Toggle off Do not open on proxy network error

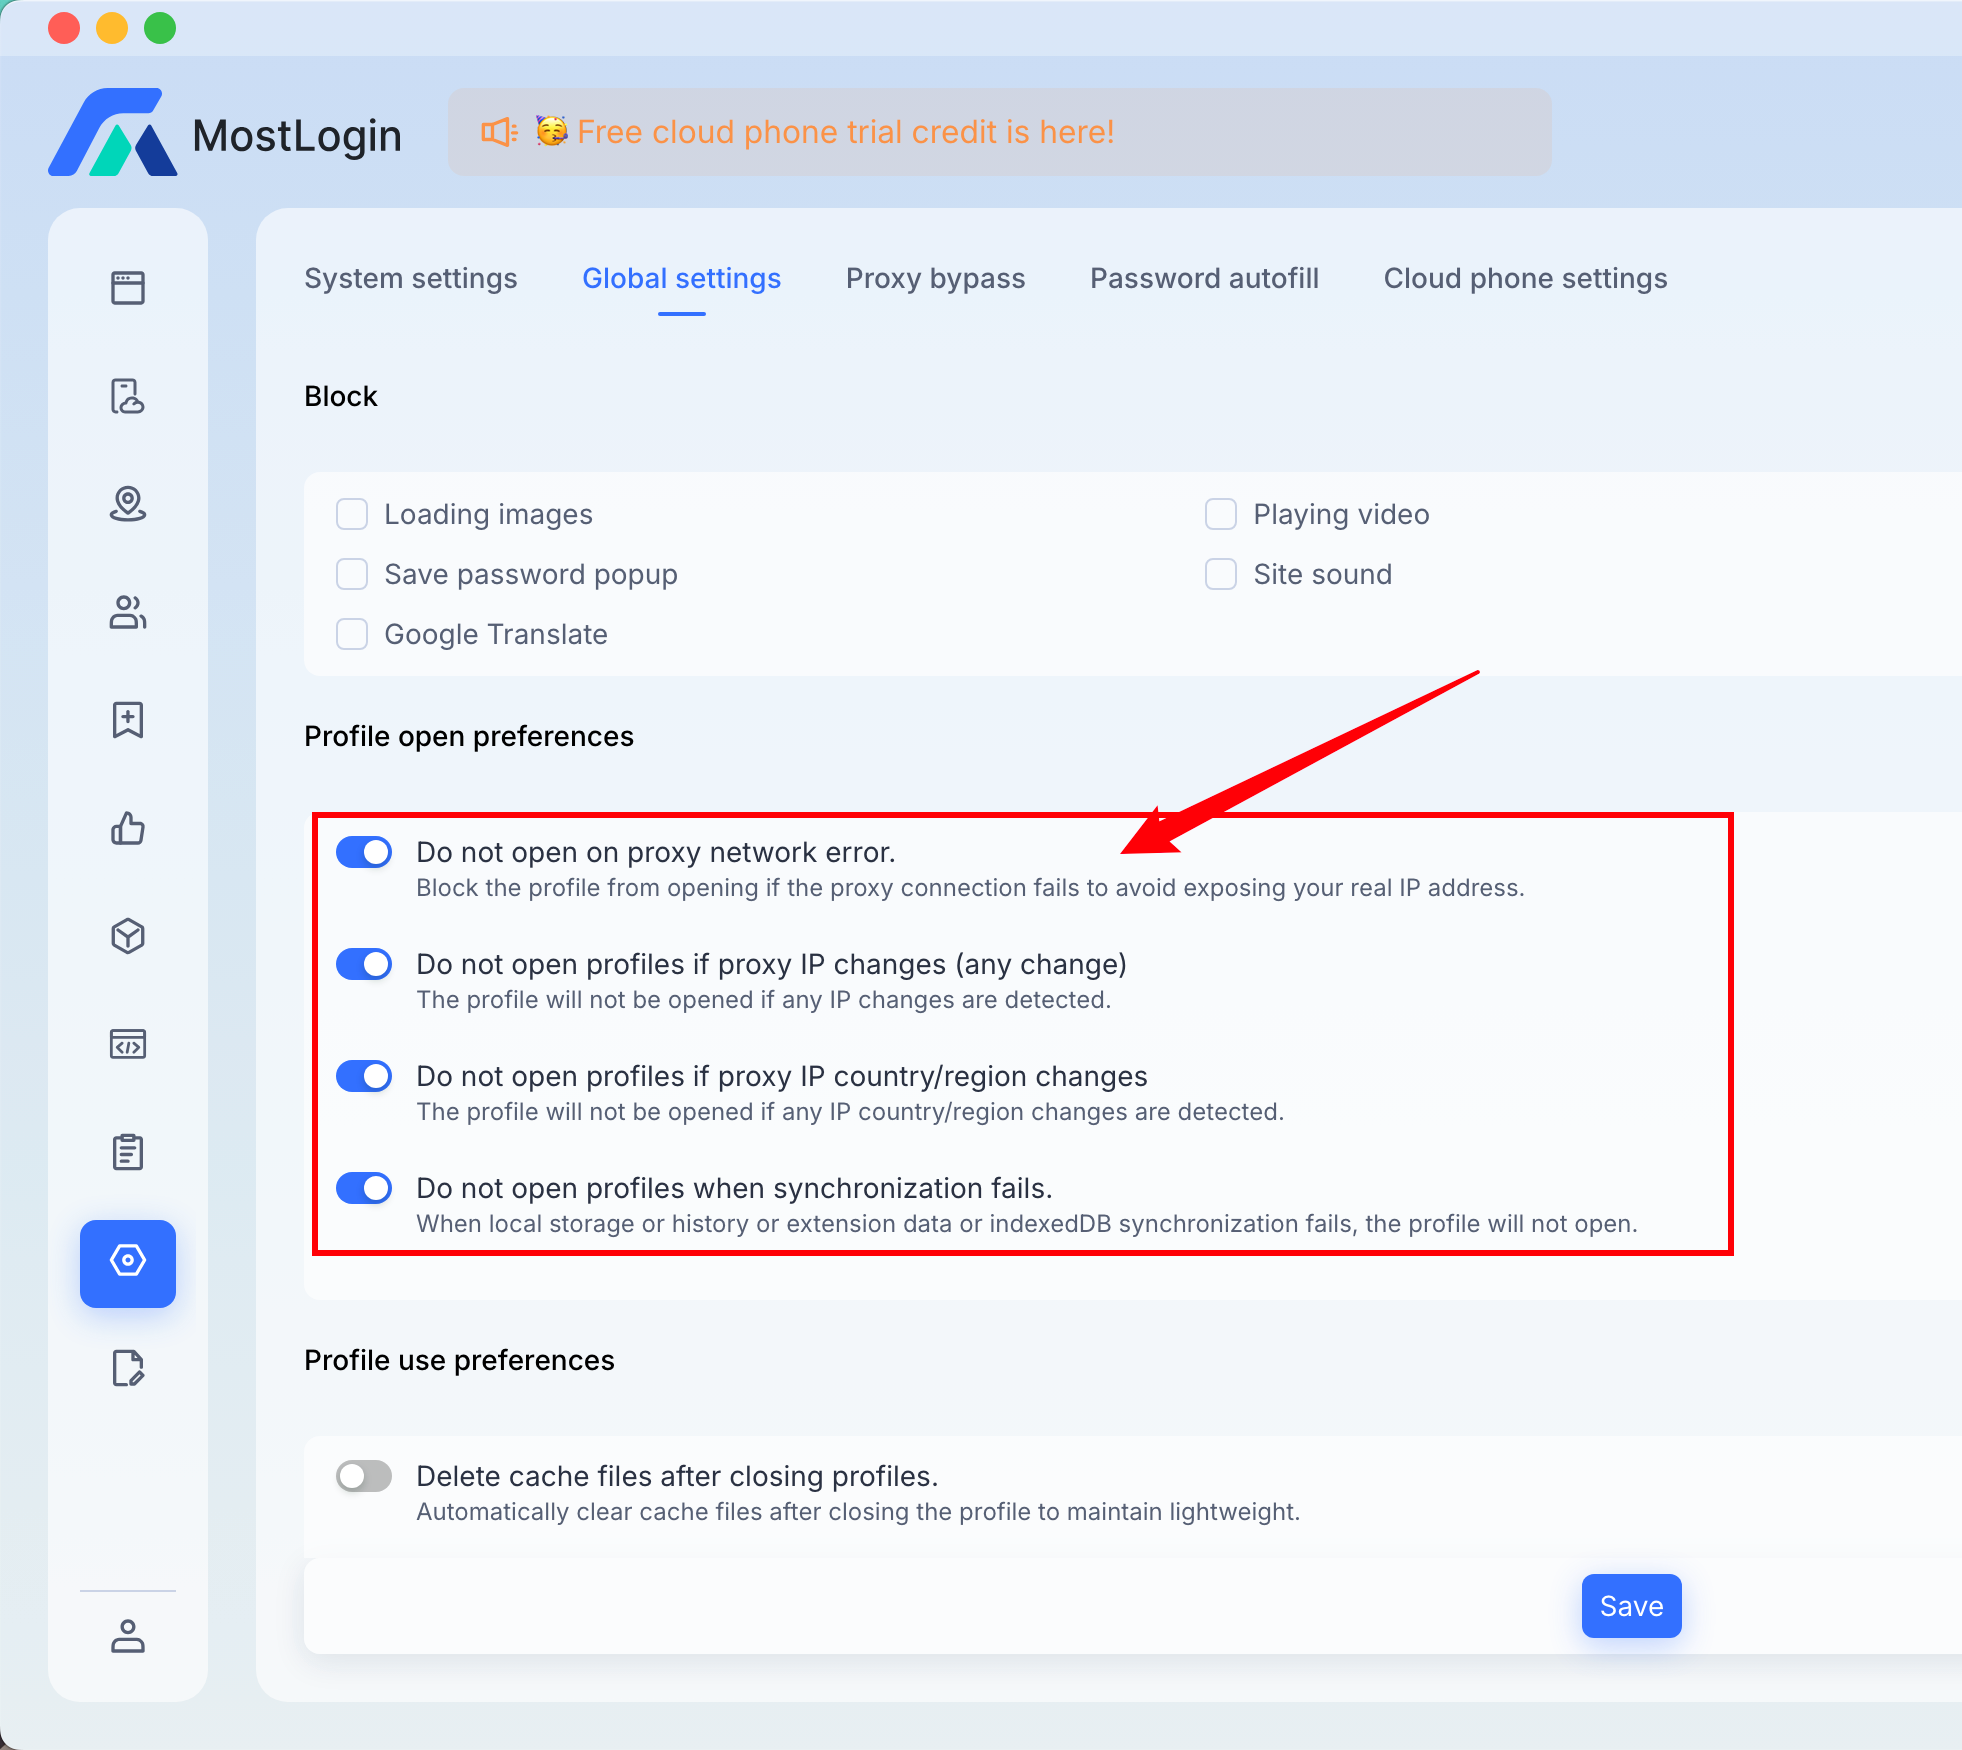click(364, 852)
